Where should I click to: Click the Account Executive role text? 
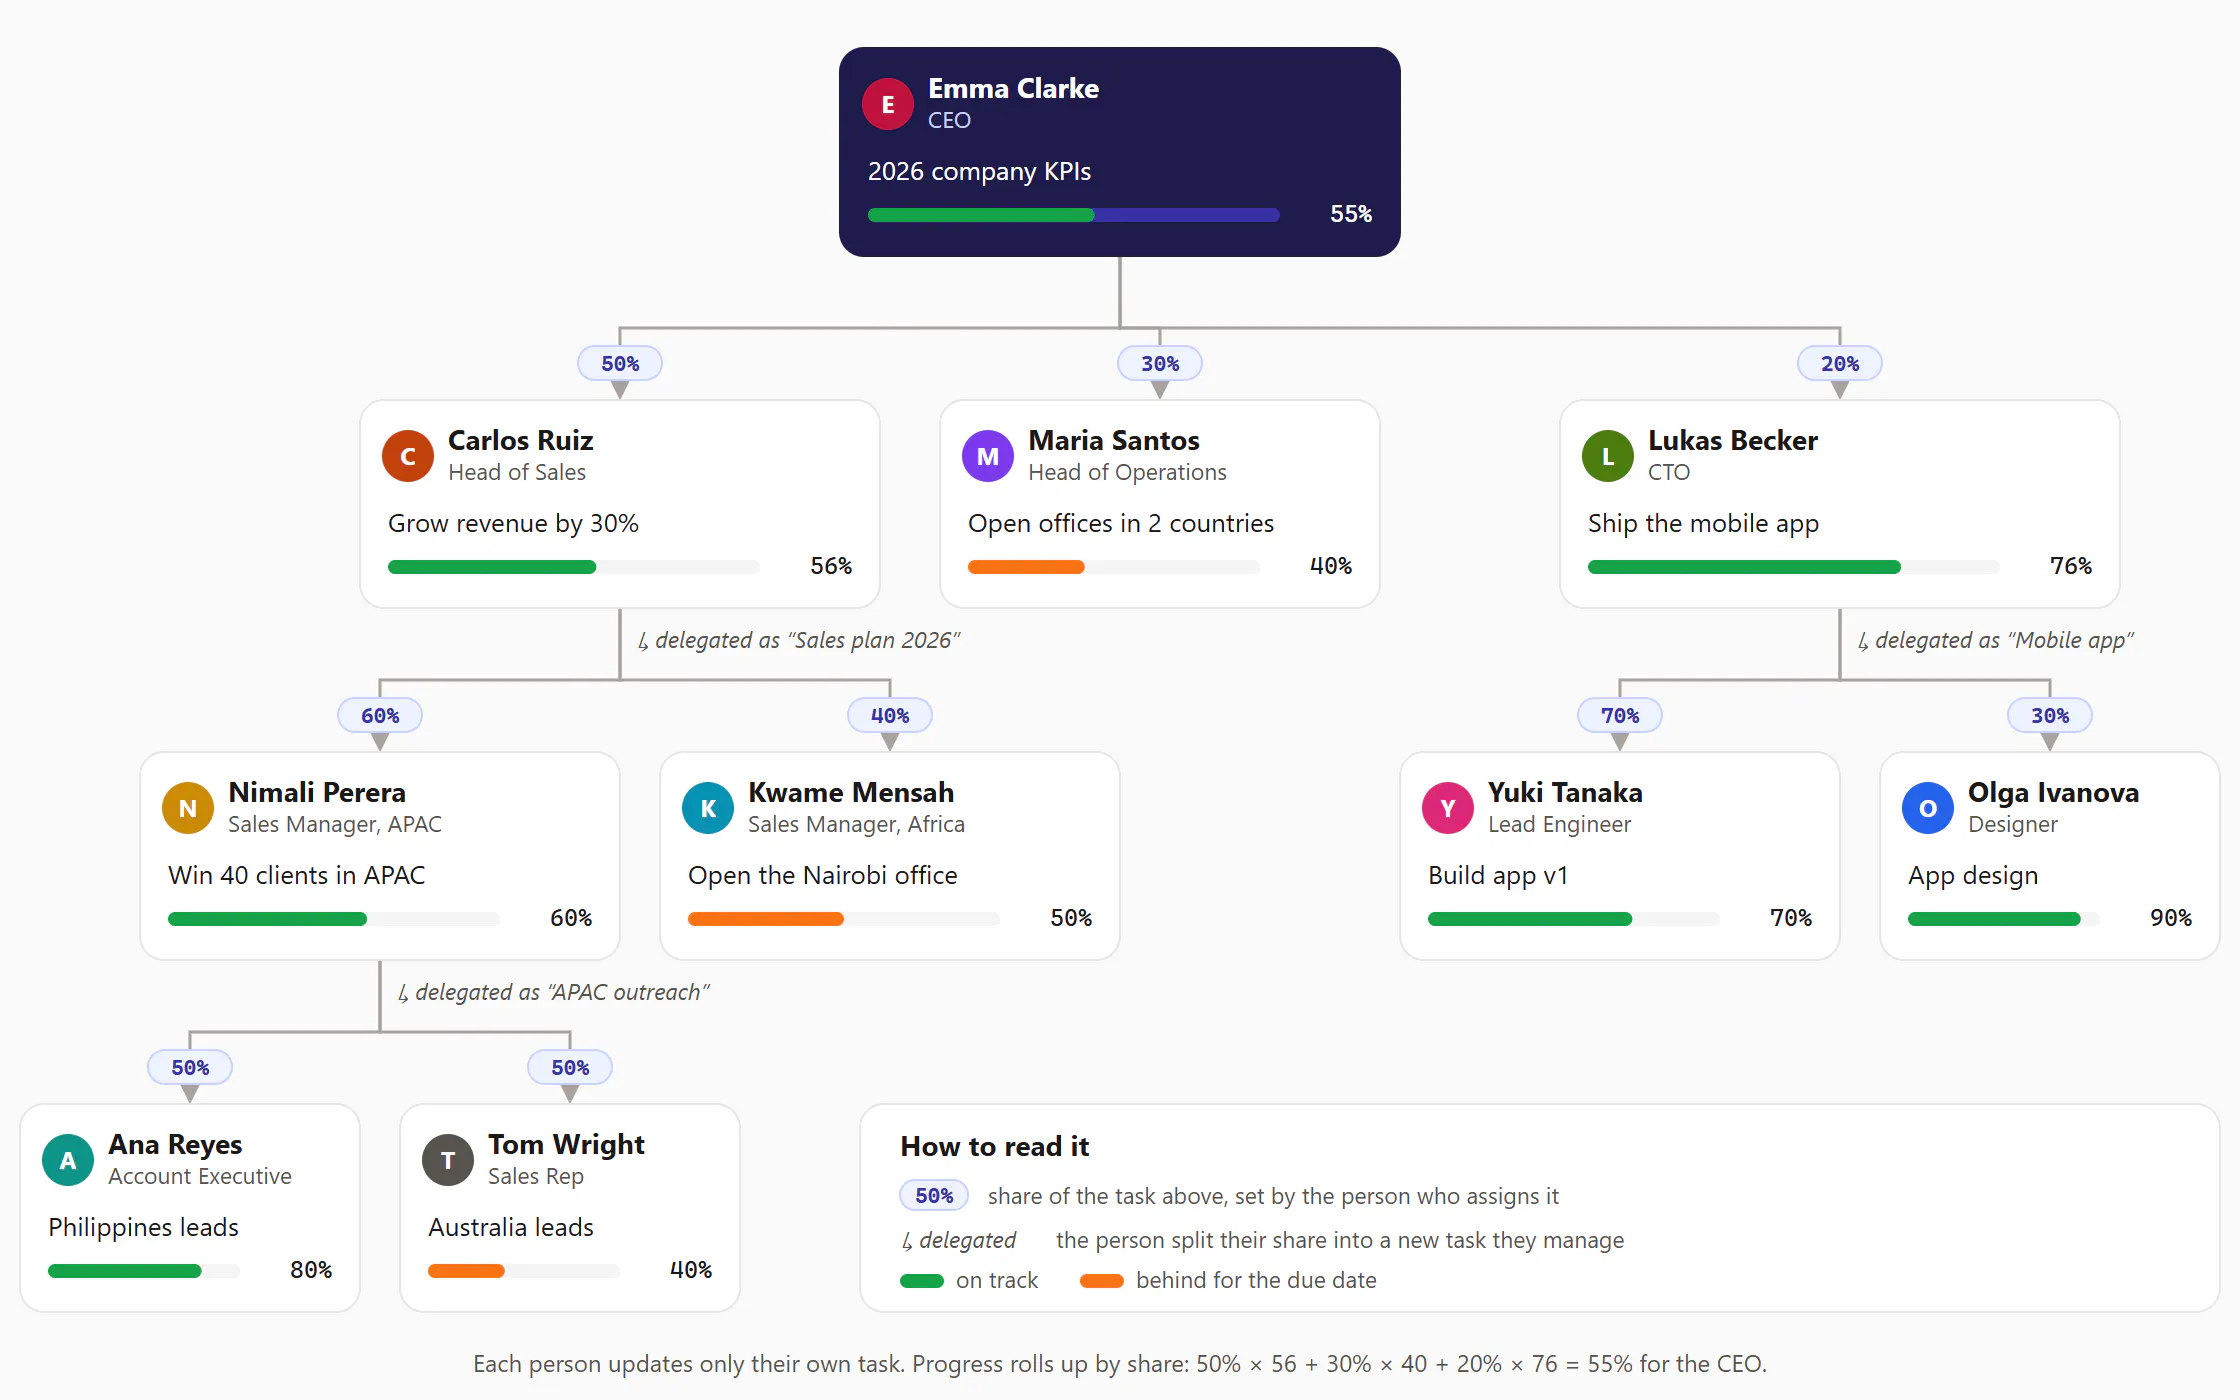[200, 1176]
